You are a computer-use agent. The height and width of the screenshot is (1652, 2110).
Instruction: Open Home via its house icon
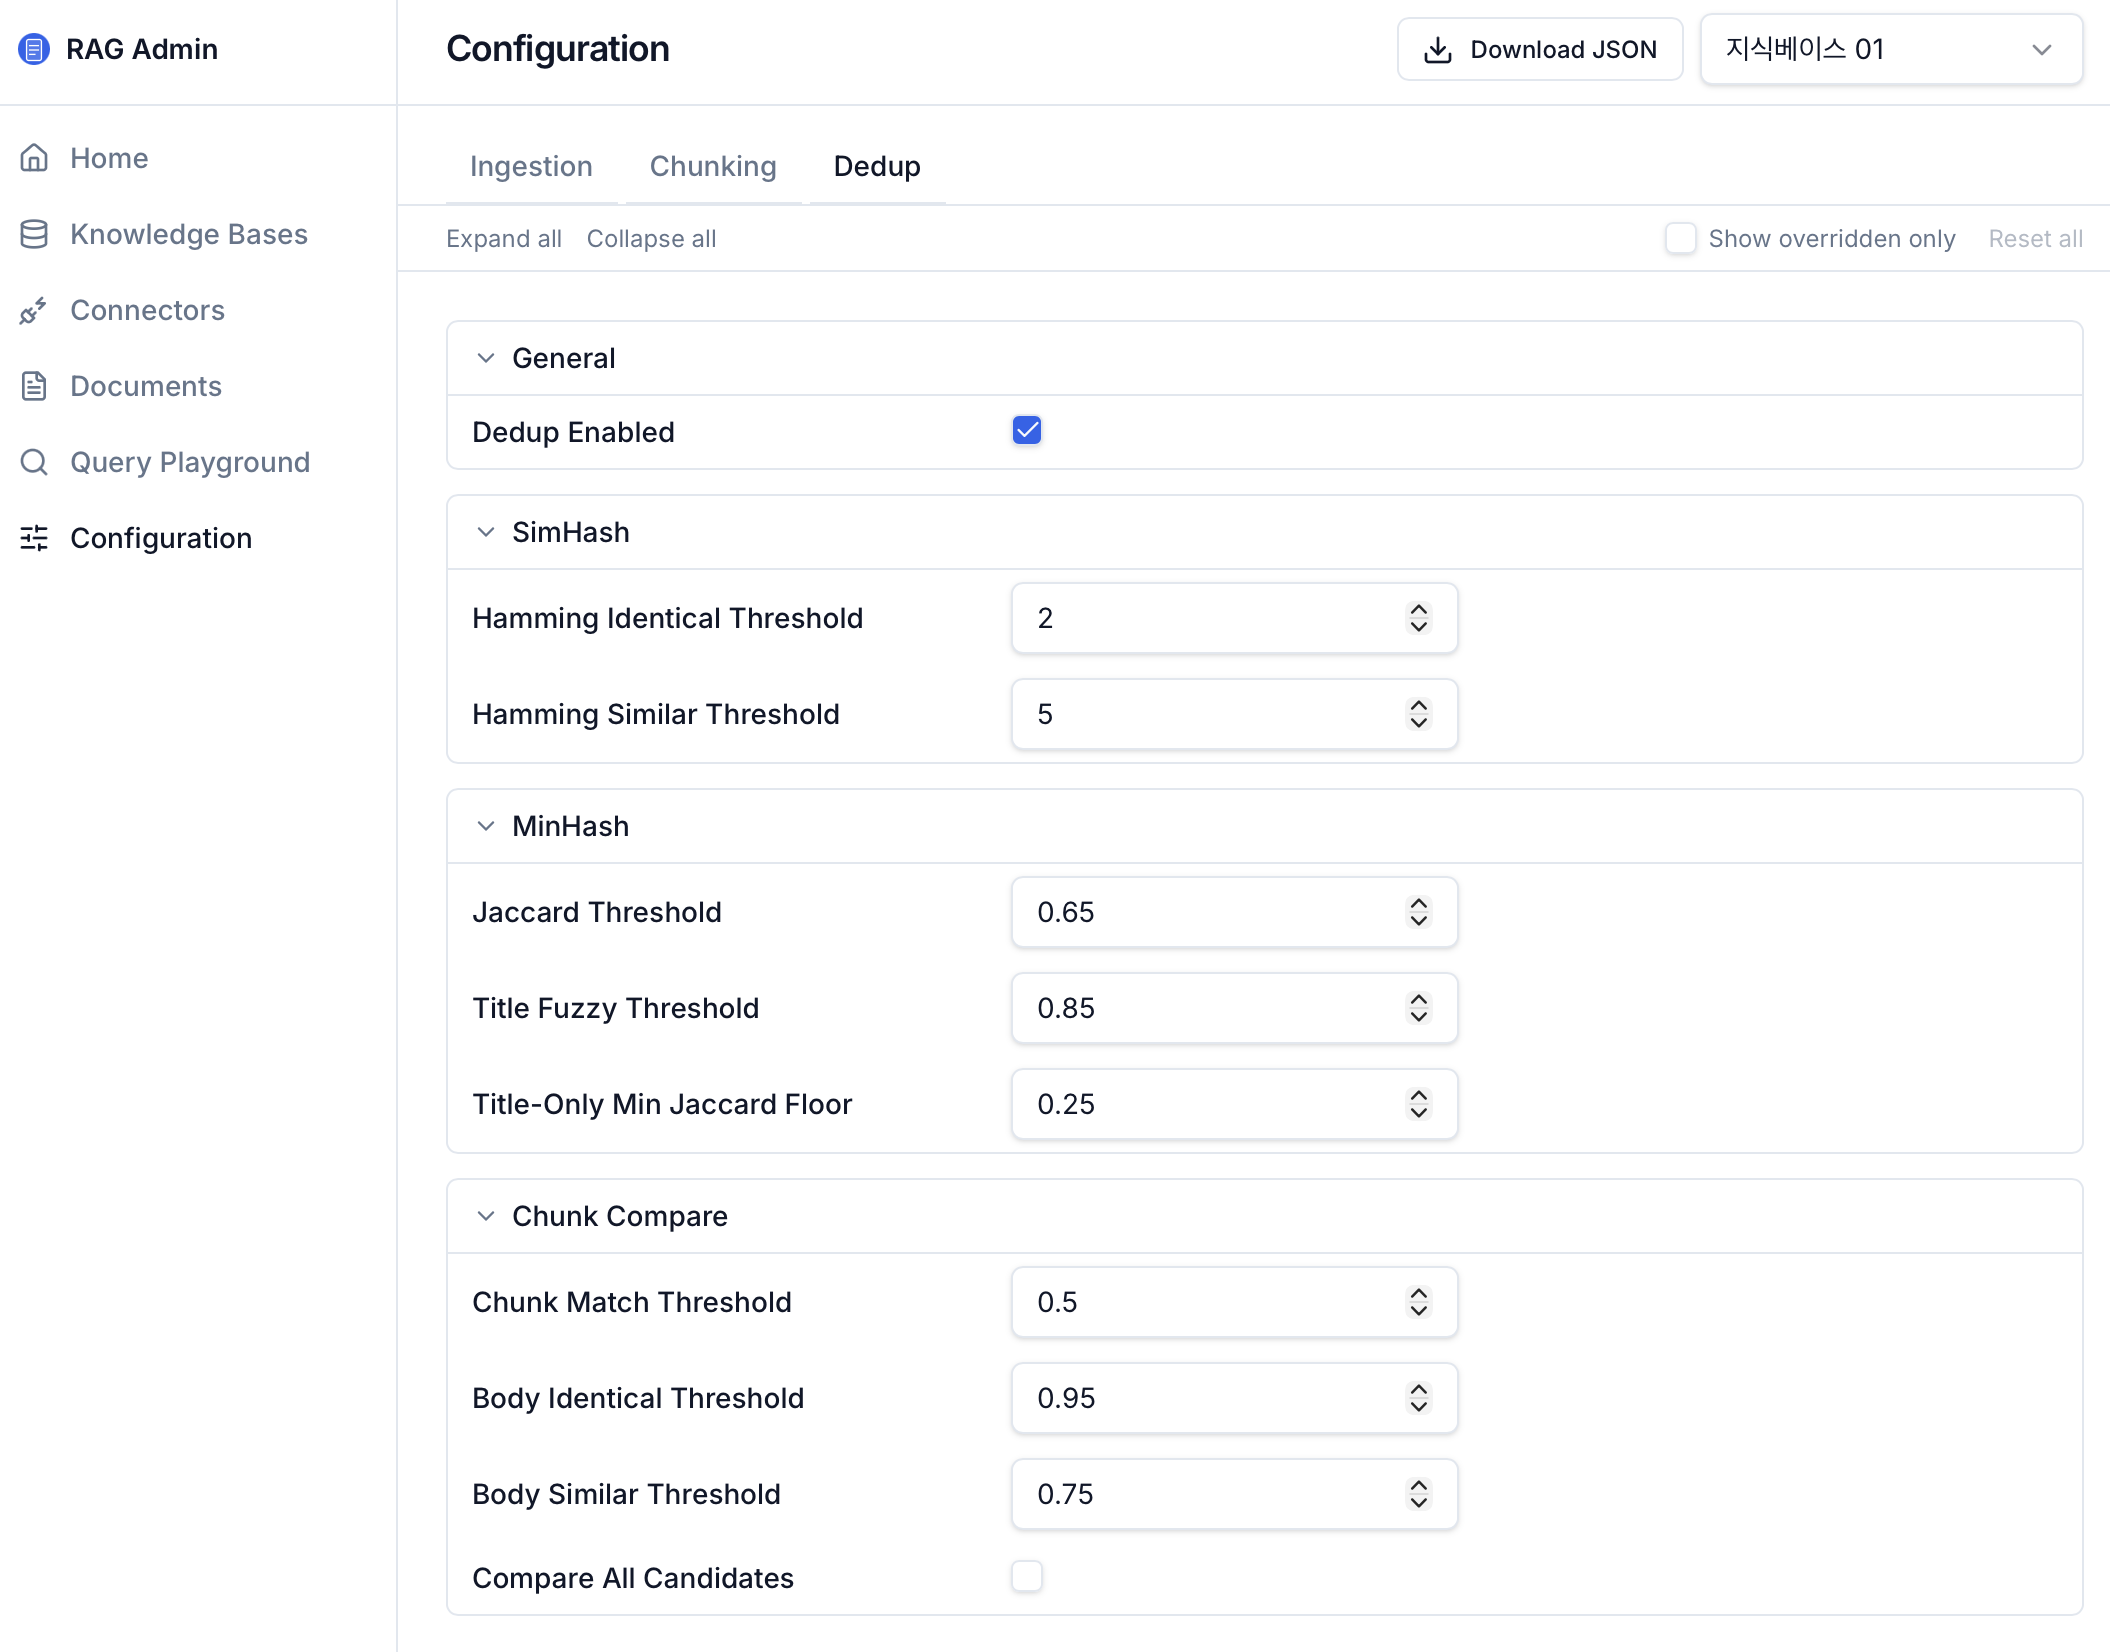[34, 158]
